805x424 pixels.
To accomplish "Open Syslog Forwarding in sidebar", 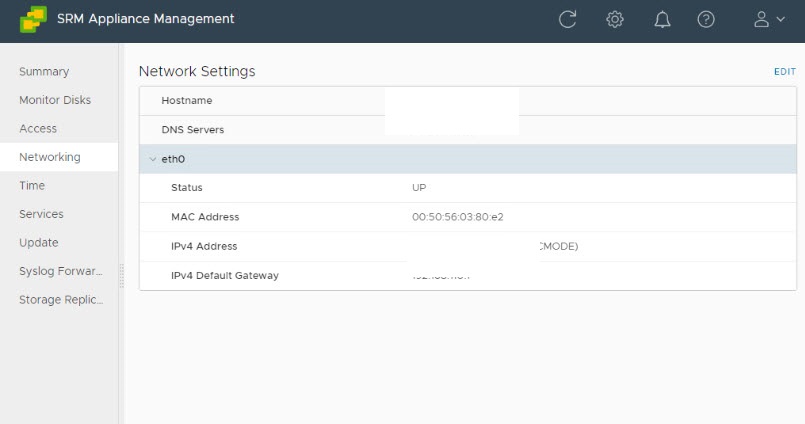I will point(61,271).
